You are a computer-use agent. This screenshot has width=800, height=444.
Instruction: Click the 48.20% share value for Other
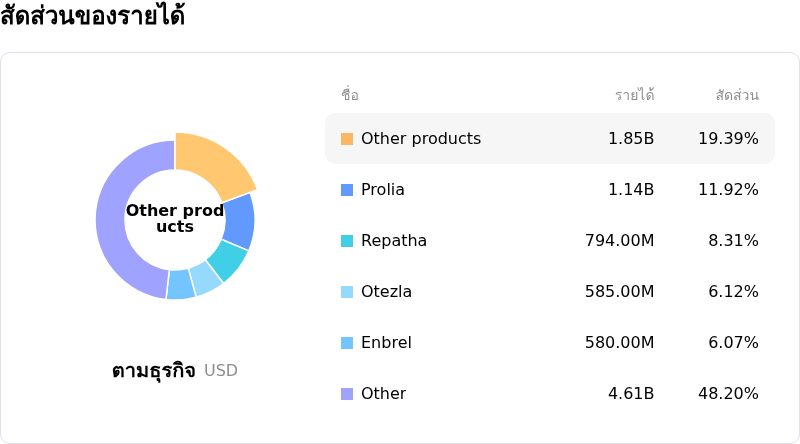coord(728,394)
